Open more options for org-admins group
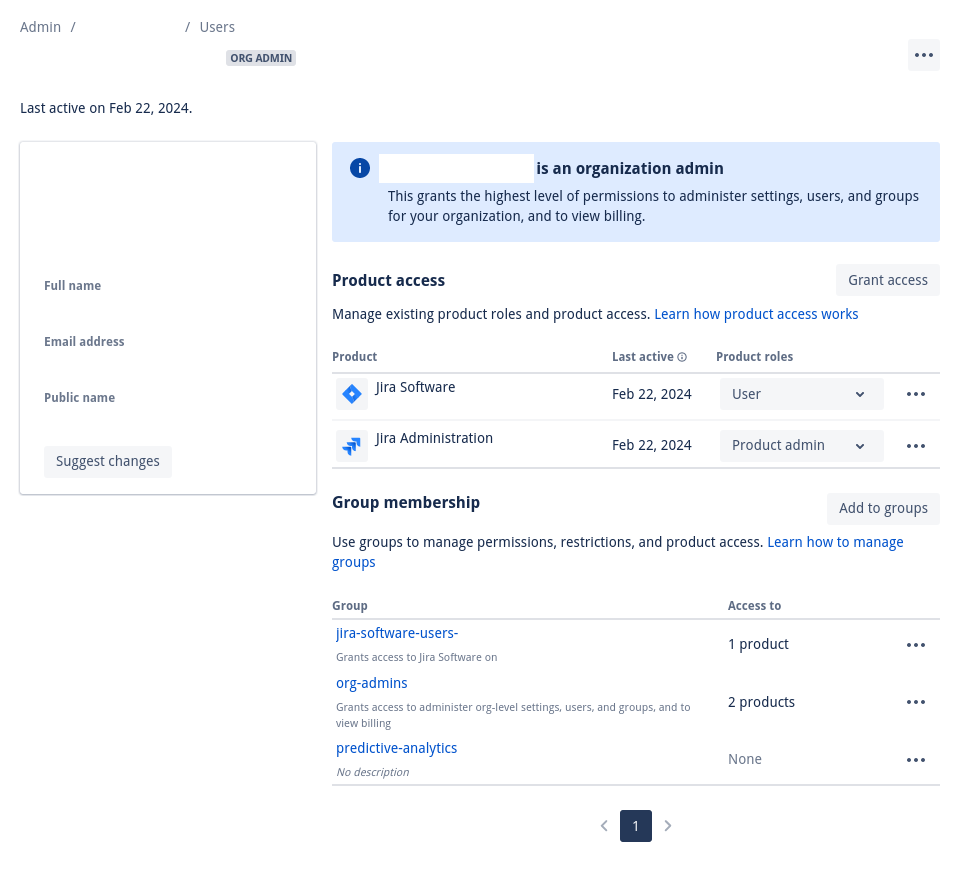Image resolution: width=977 pixels, height=869 pixels. (x=915, y=702)
